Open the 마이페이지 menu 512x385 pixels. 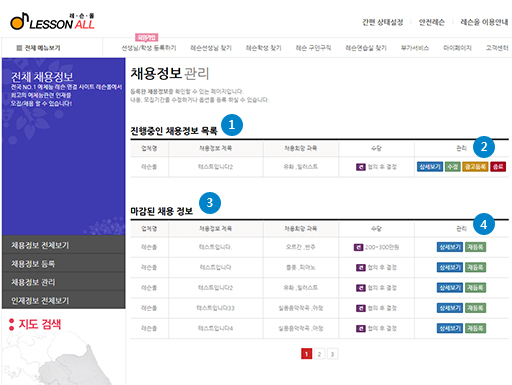457,48
